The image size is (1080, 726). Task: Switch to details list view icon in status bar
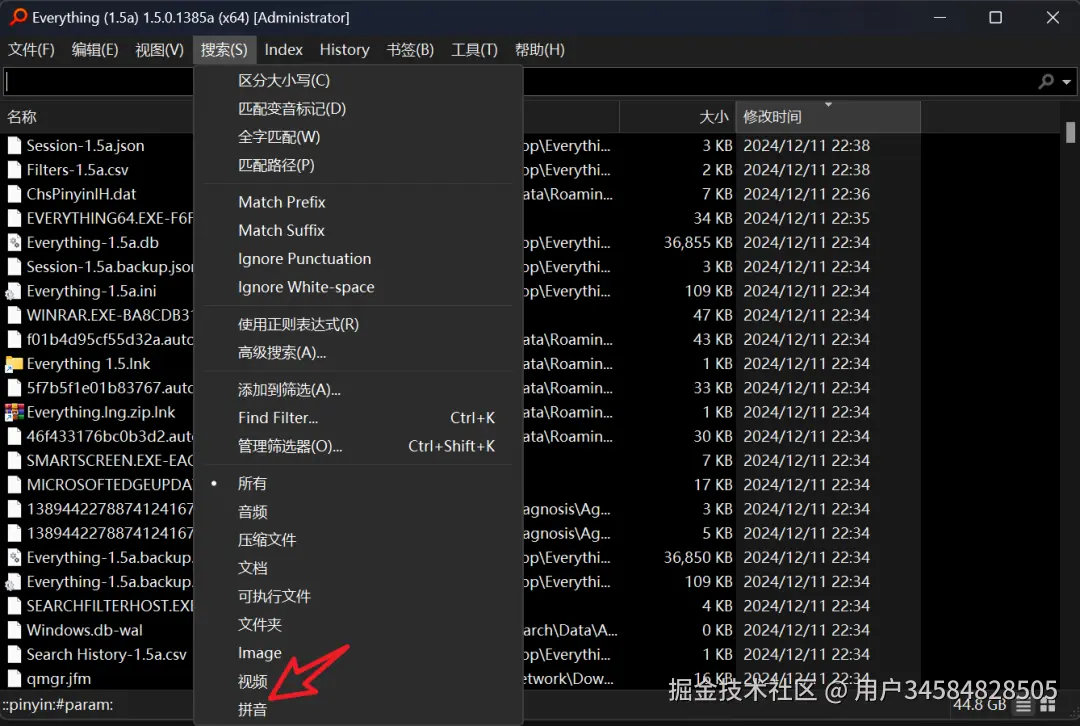click(1024, 705)
